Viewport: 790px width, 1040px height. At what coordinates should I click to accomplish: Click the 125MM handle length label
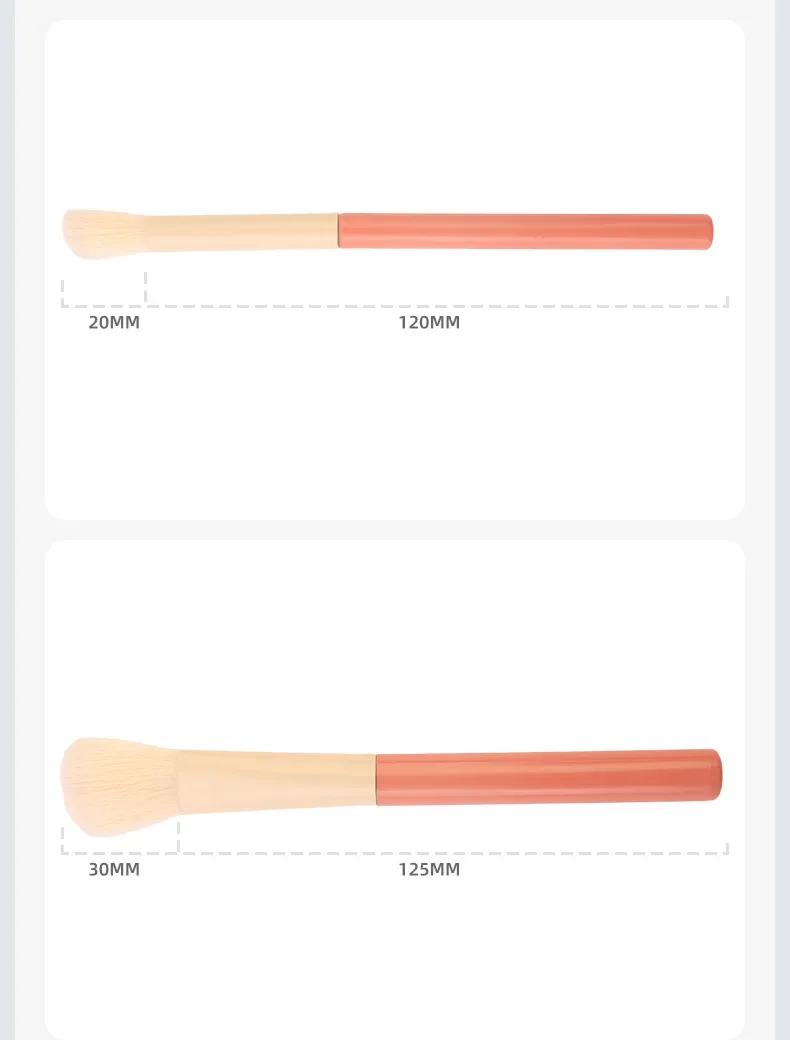429,870
